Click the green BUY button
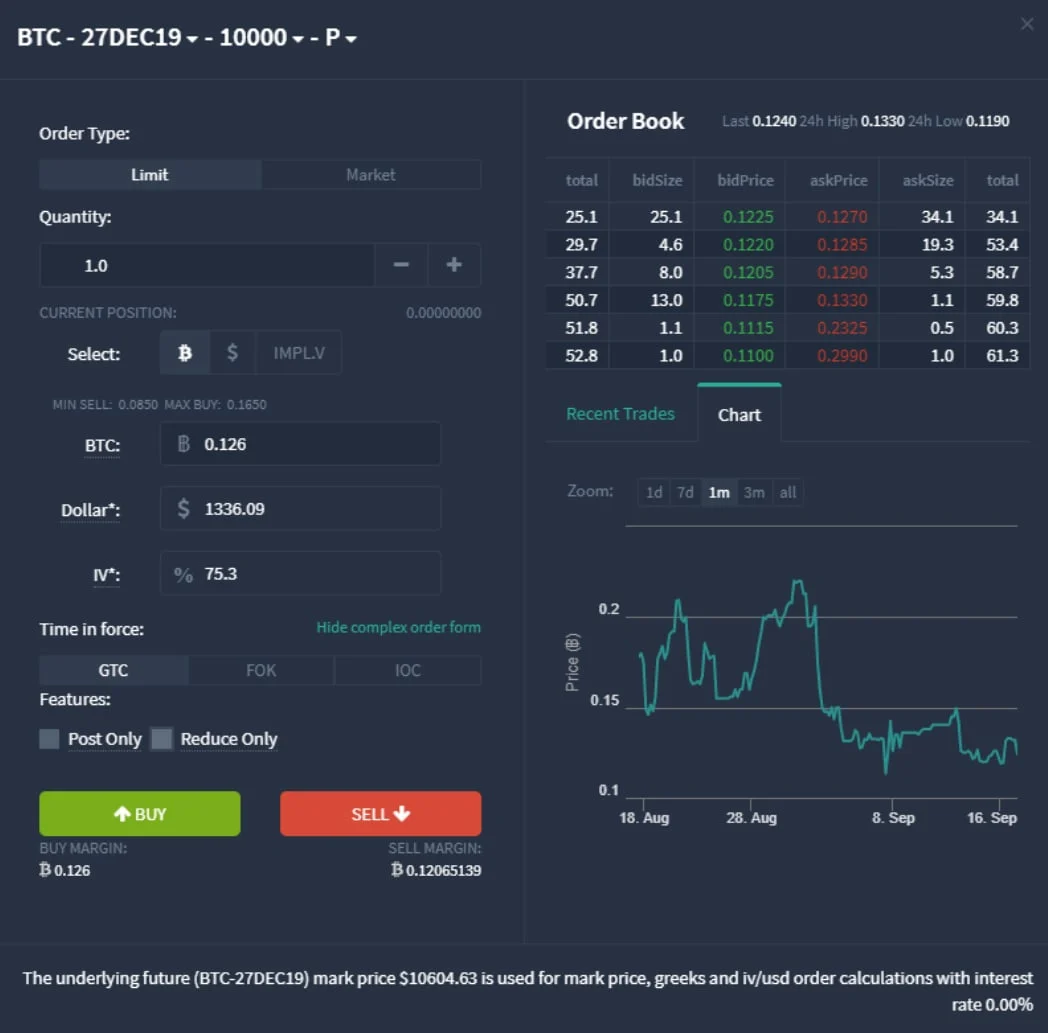 140,814
